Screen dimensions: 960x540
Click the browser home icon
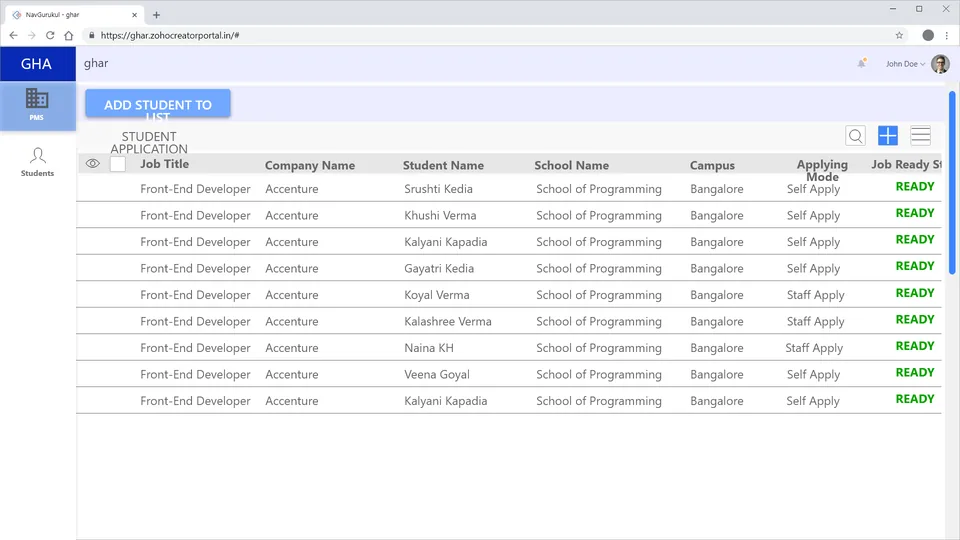(69, 36)
